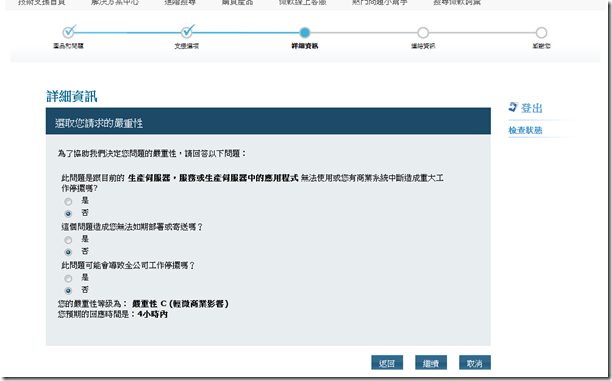This screenshot has height=381, width=612.
Task: Click the 嚴重性 C (輕微商業影響) text
Action: point(180,304)
